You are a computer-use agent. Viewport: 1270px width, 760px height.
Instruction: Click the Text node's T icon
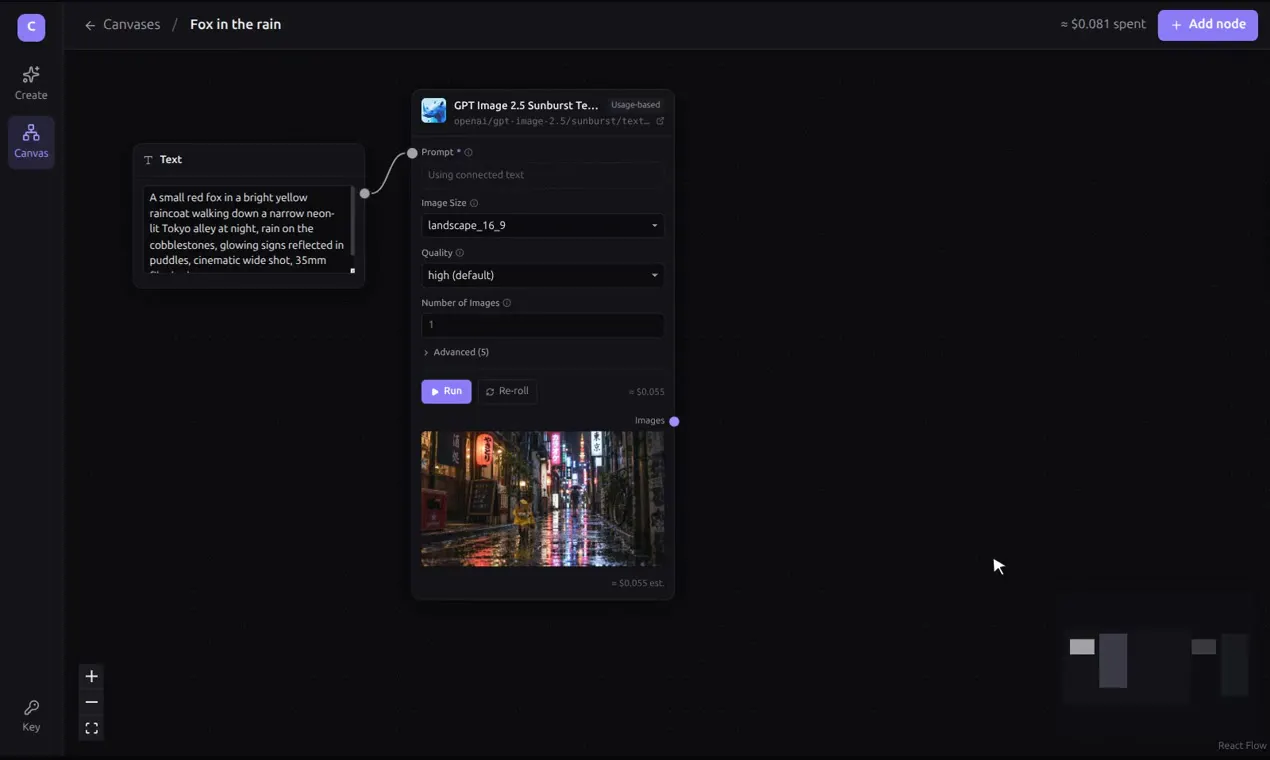(148, 160)
